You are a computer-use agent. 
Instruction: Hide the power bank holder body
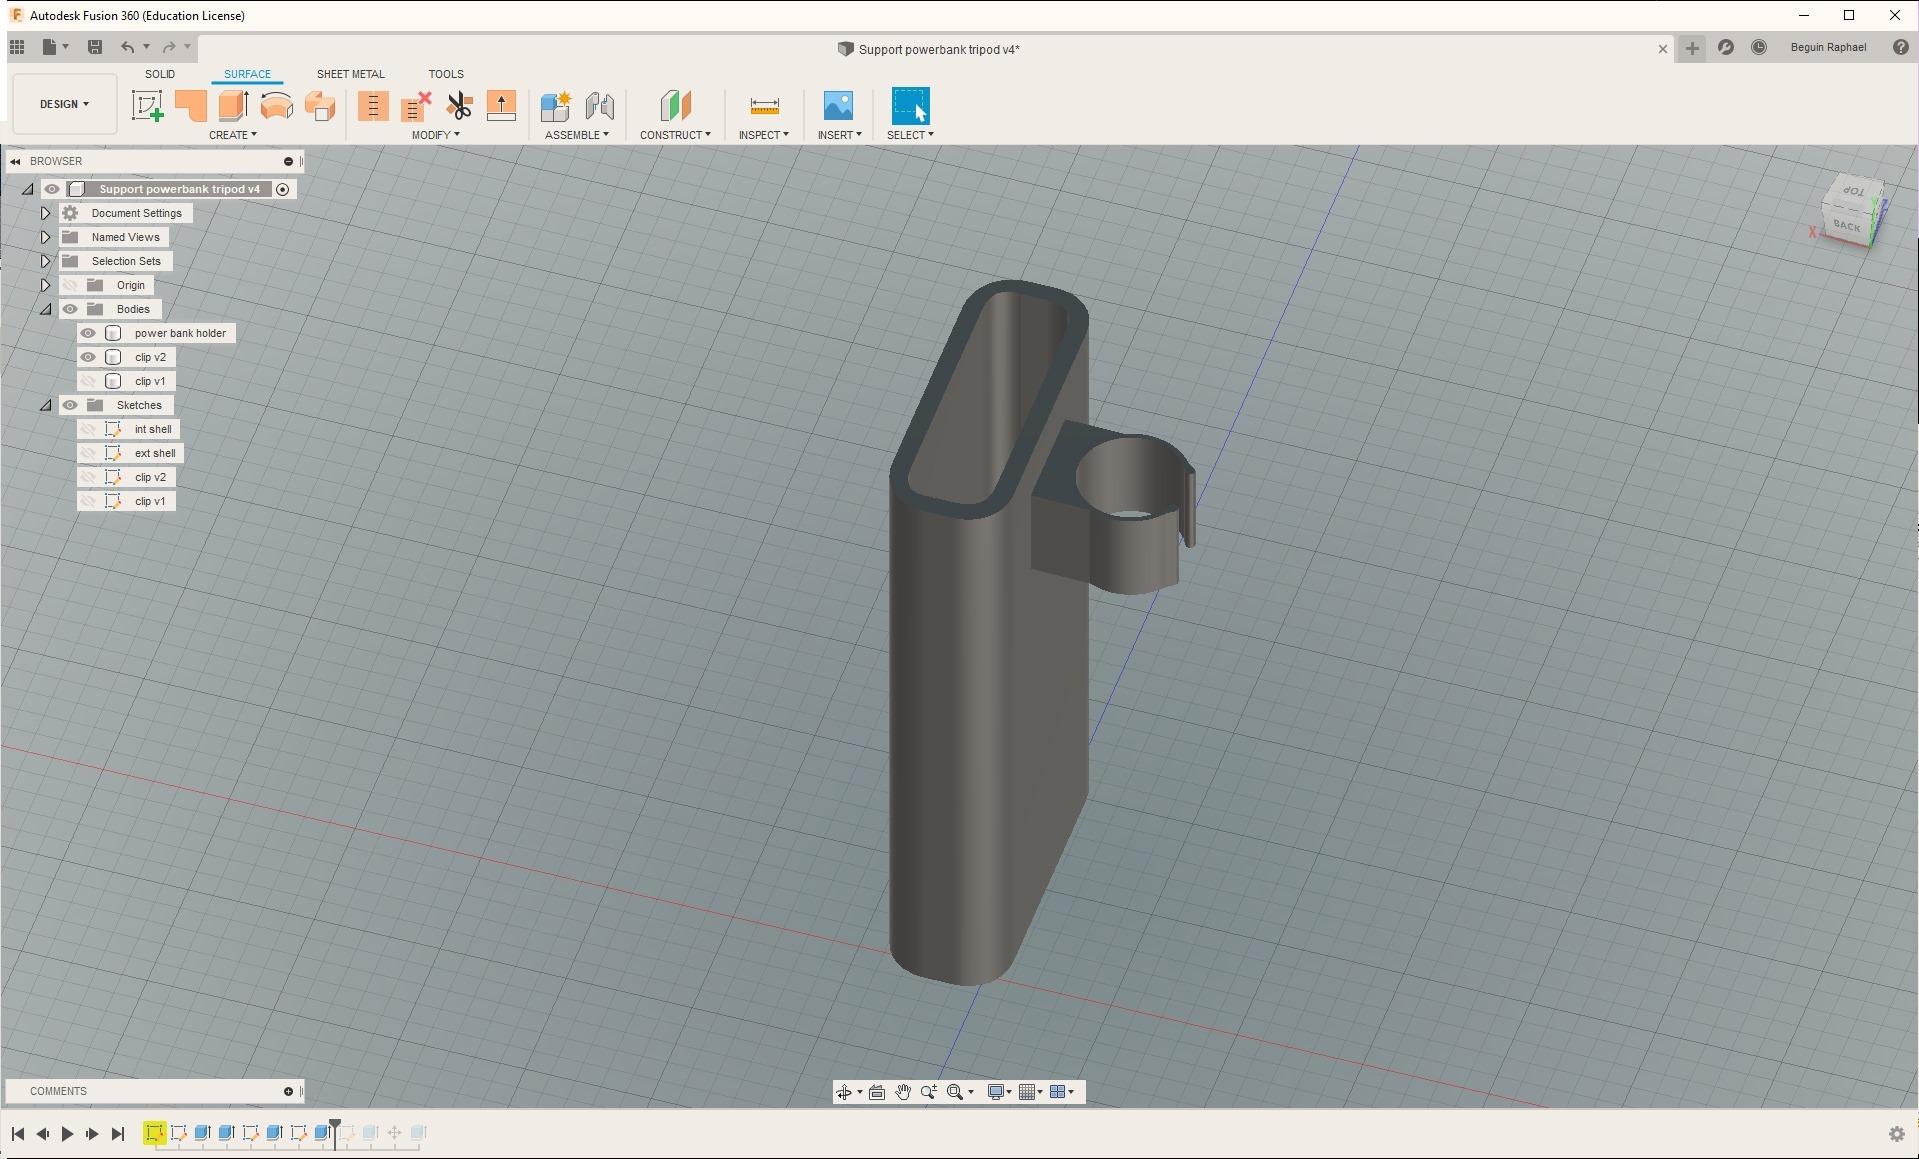pyautogui.click(x=88, y=333)
